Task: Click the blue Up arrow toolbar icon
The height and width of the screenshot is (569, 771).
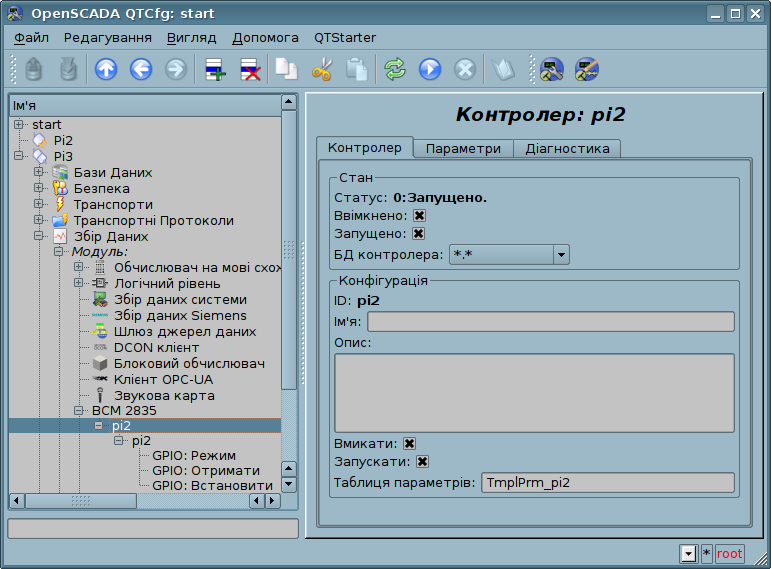Action: 106,69
